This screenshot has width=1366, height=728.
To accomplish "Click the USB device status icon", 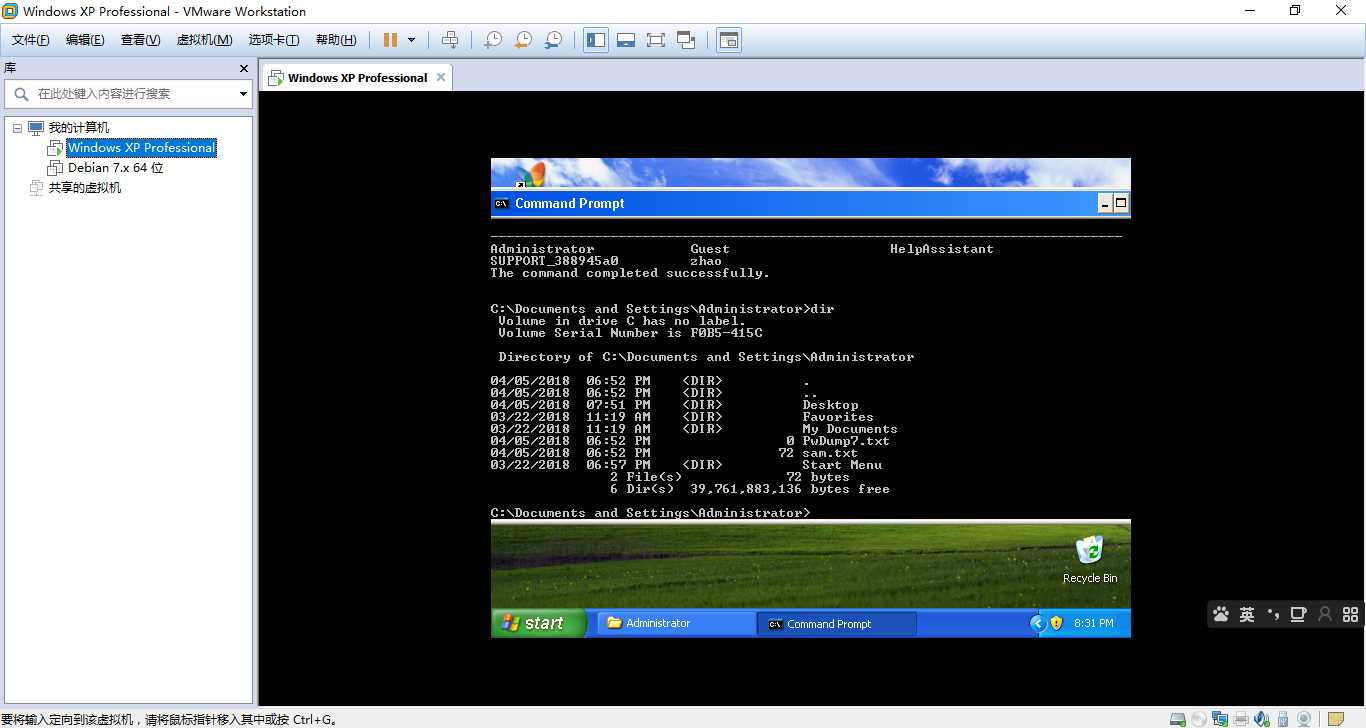I will pos(1283,719).
